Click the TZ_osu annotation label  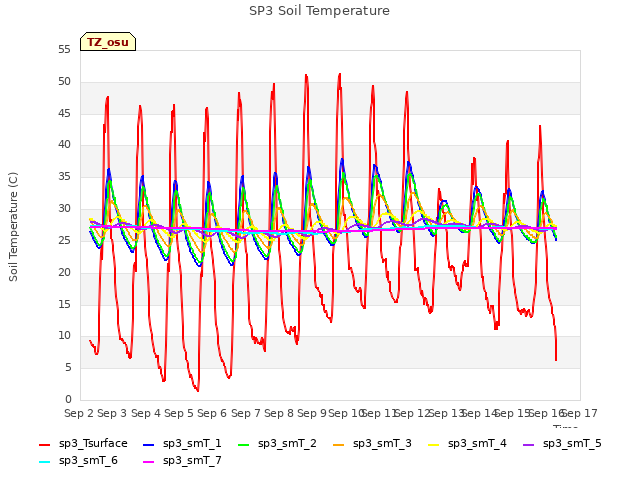point(108,42)
